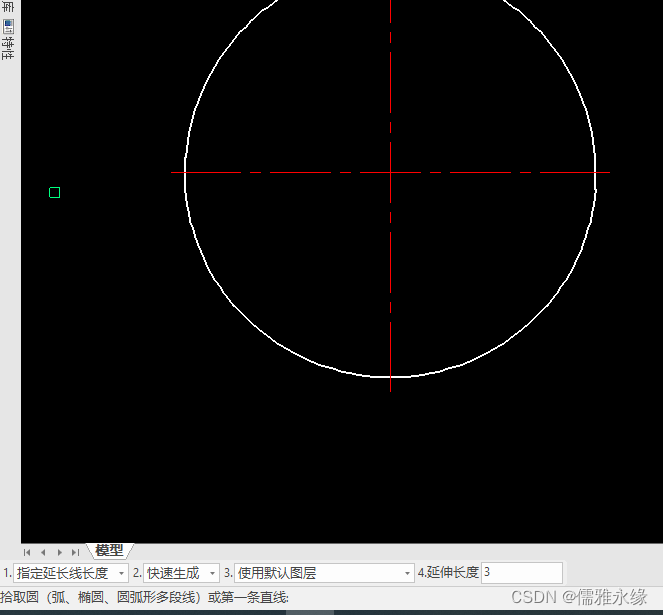Open the 快速生成 dropdown
This screenshot has height=615, width=663.
pyautogui.click(x=181, y=573)
